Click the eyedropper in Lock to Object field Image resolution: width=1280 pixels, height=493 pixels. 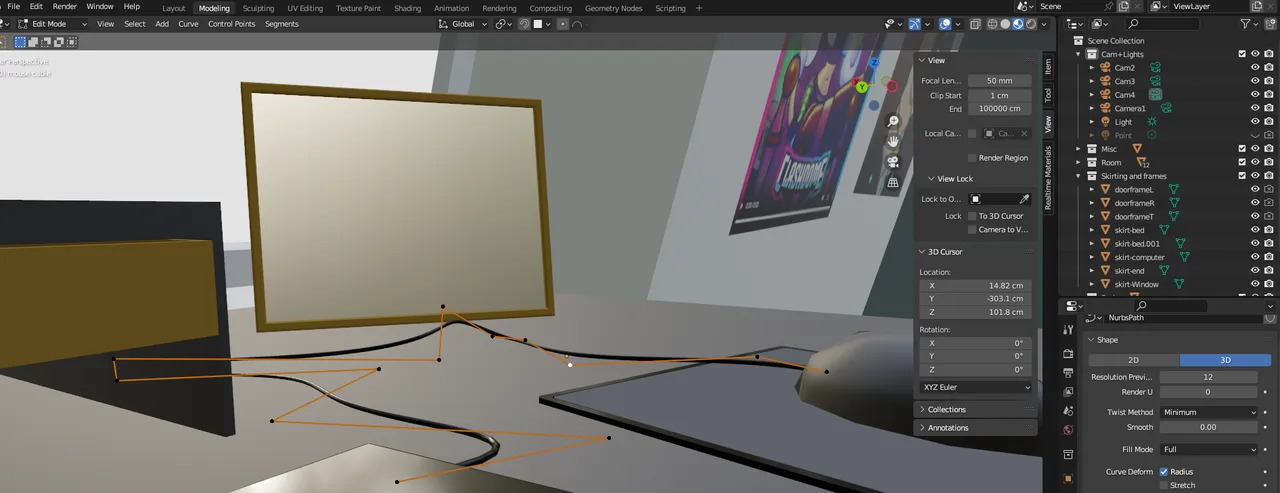click(x=1024, y=199)
